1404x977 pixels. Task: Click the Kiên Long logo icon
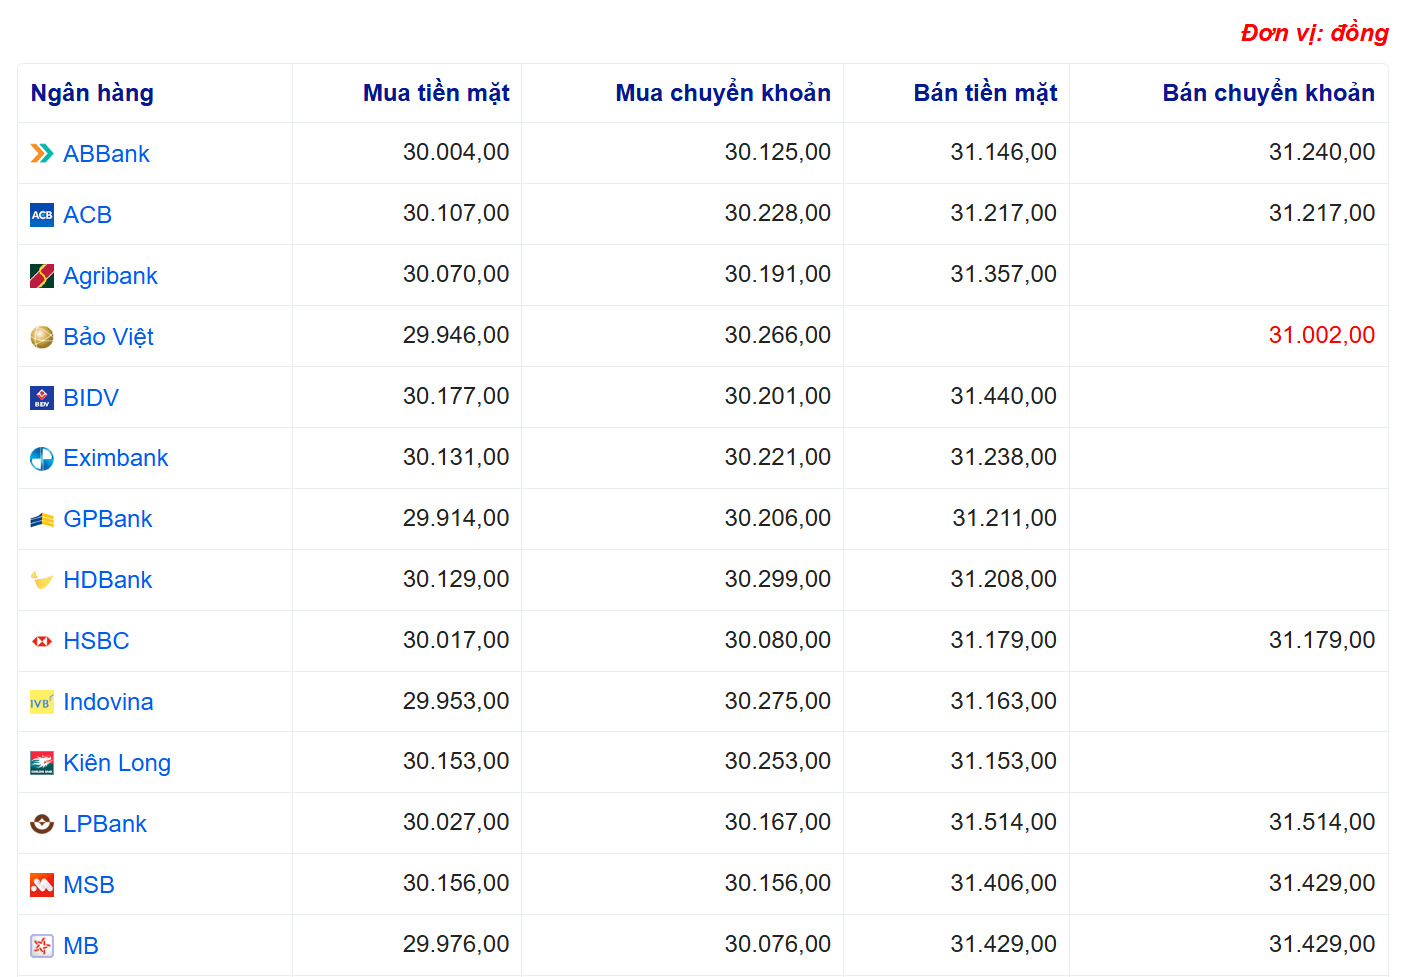click(42, 763)
